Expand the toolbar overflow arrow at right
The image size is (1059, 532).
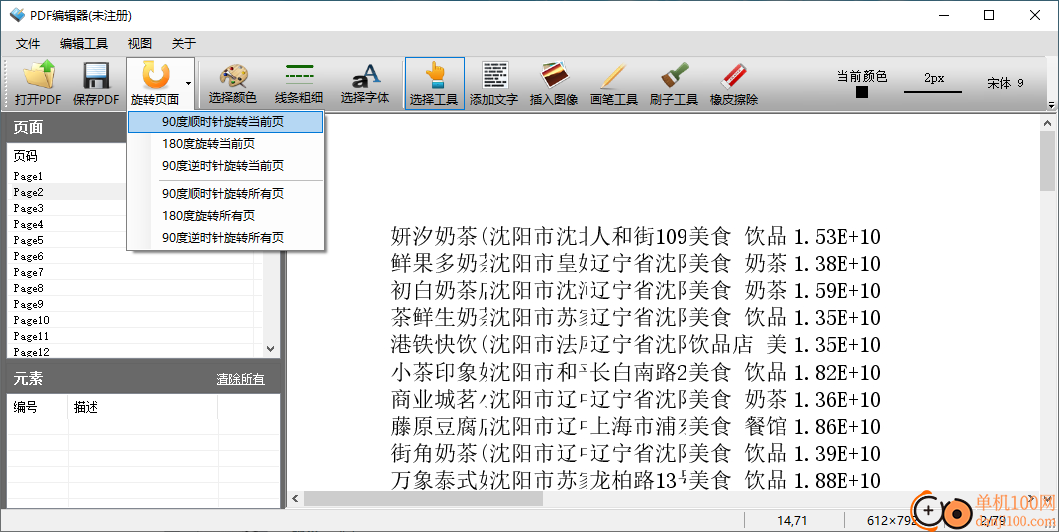(1052, 105)
